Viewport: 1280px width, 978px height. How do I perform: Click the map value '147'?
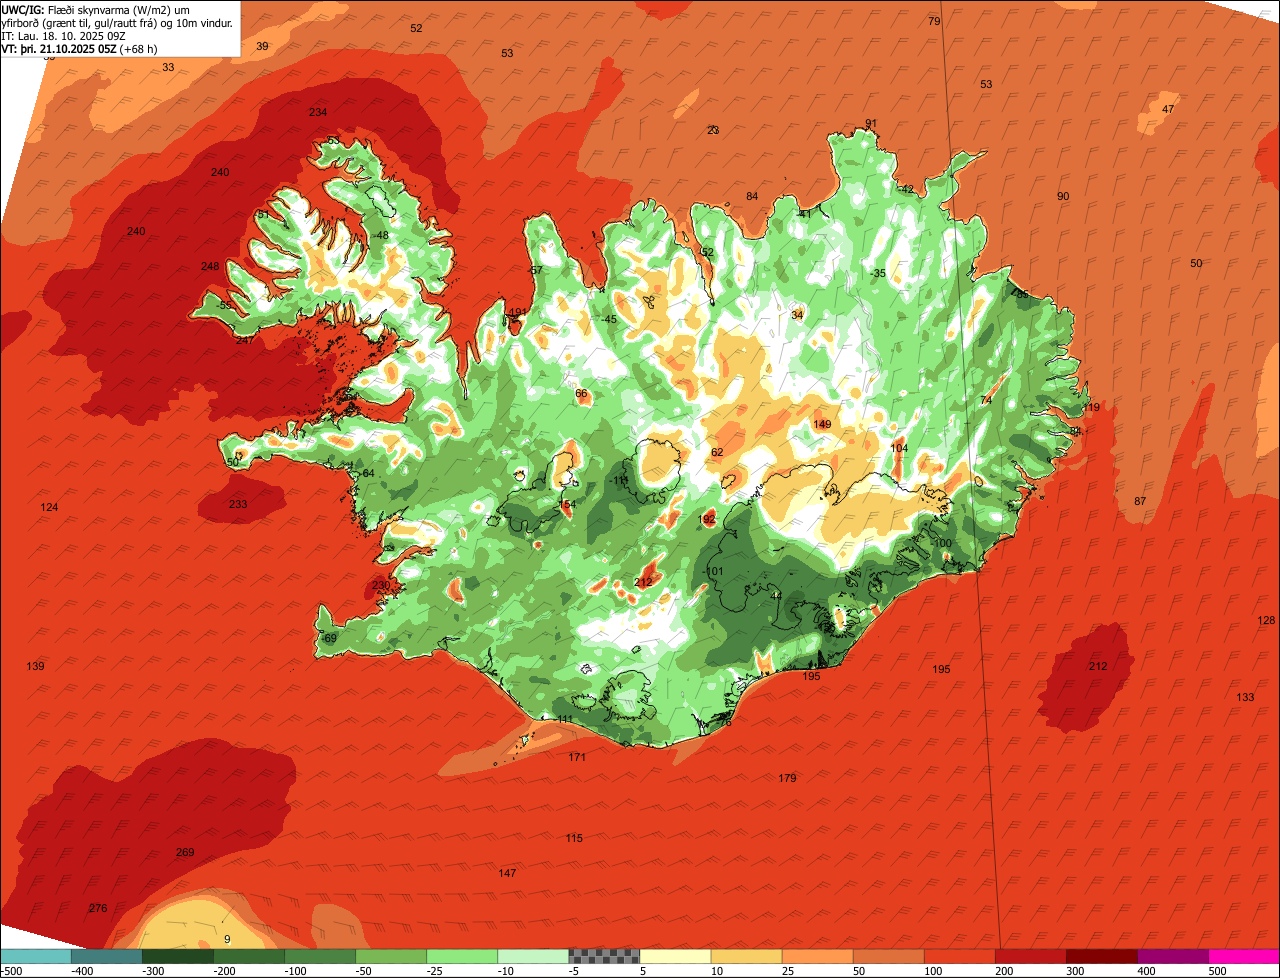tap(507, 873)
